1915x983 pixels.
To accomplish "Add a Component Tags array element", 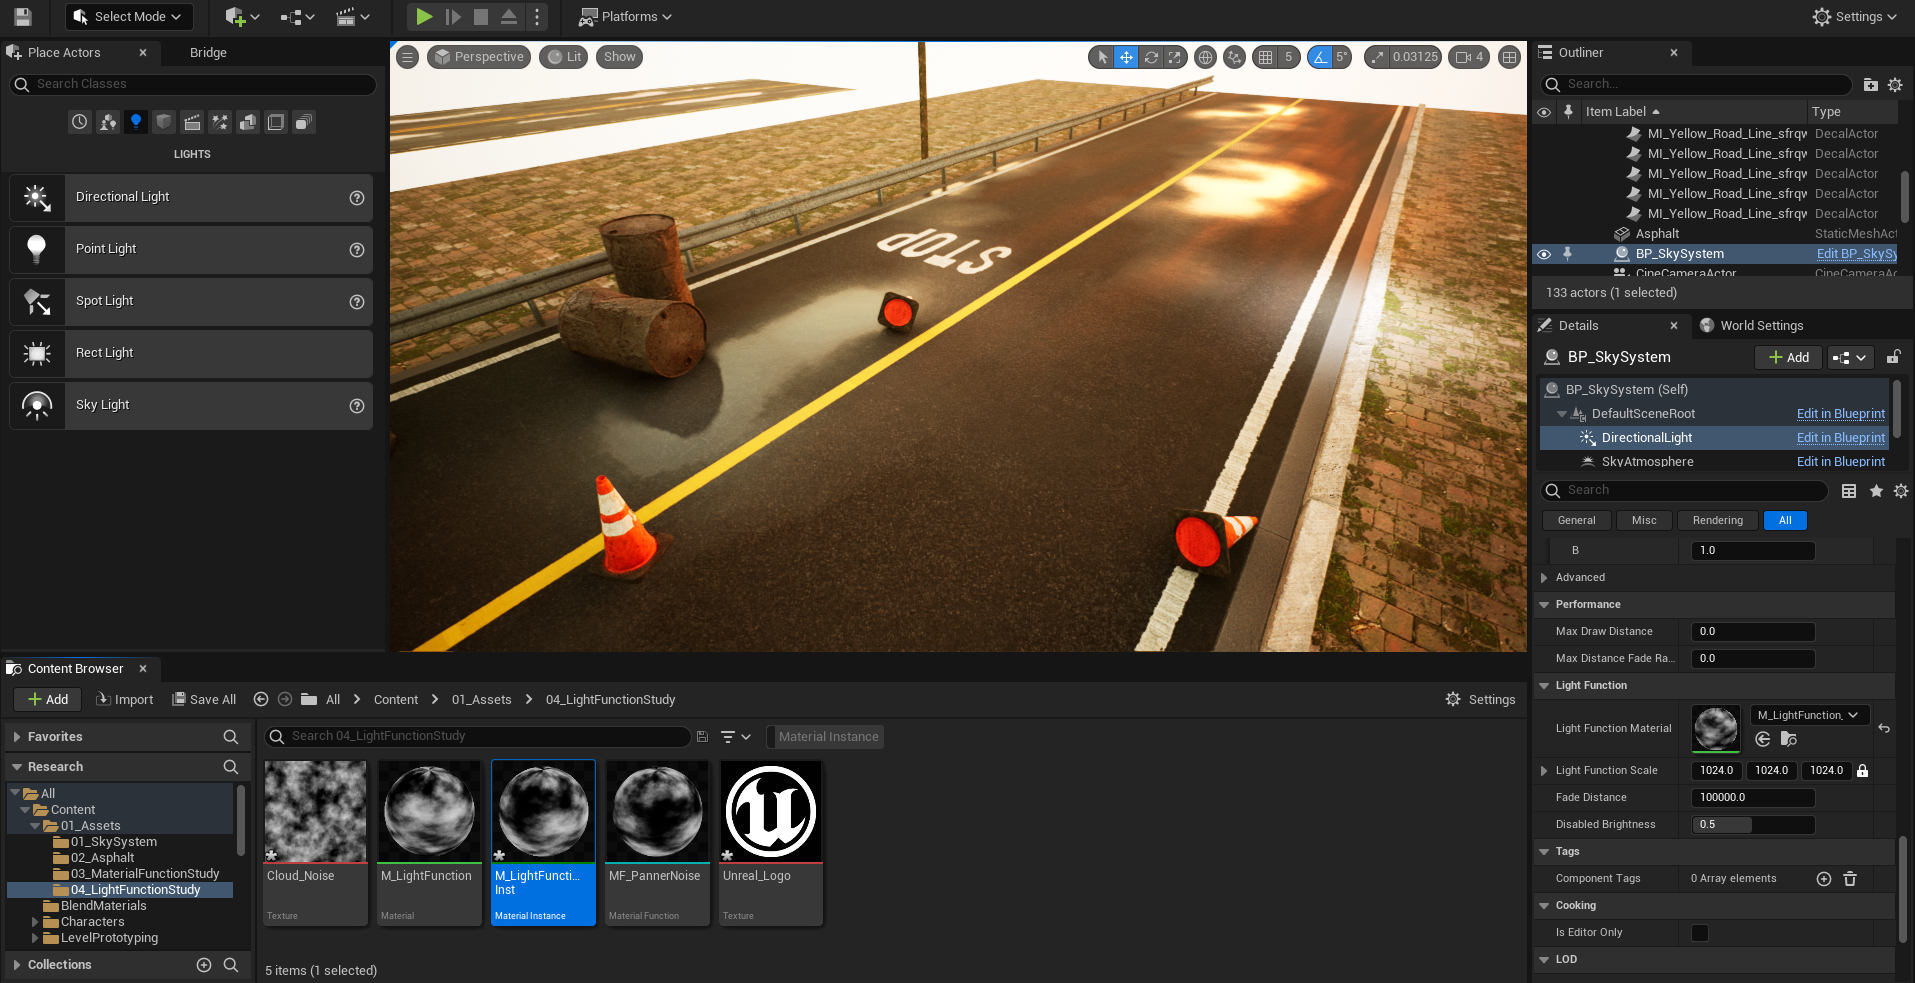I will click(x=1824, y=879).
